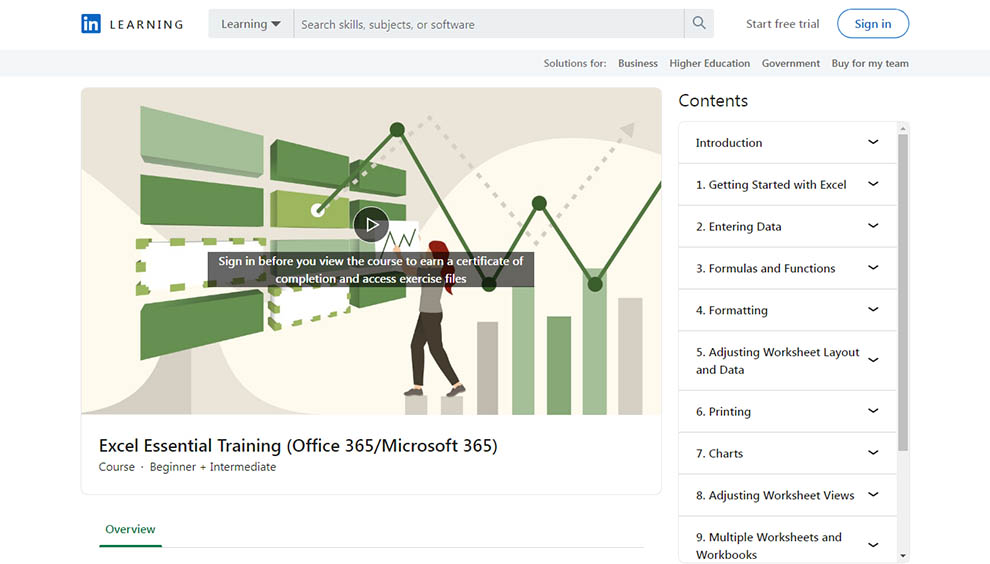Click the 'Contents' heading

click(713, 100)
